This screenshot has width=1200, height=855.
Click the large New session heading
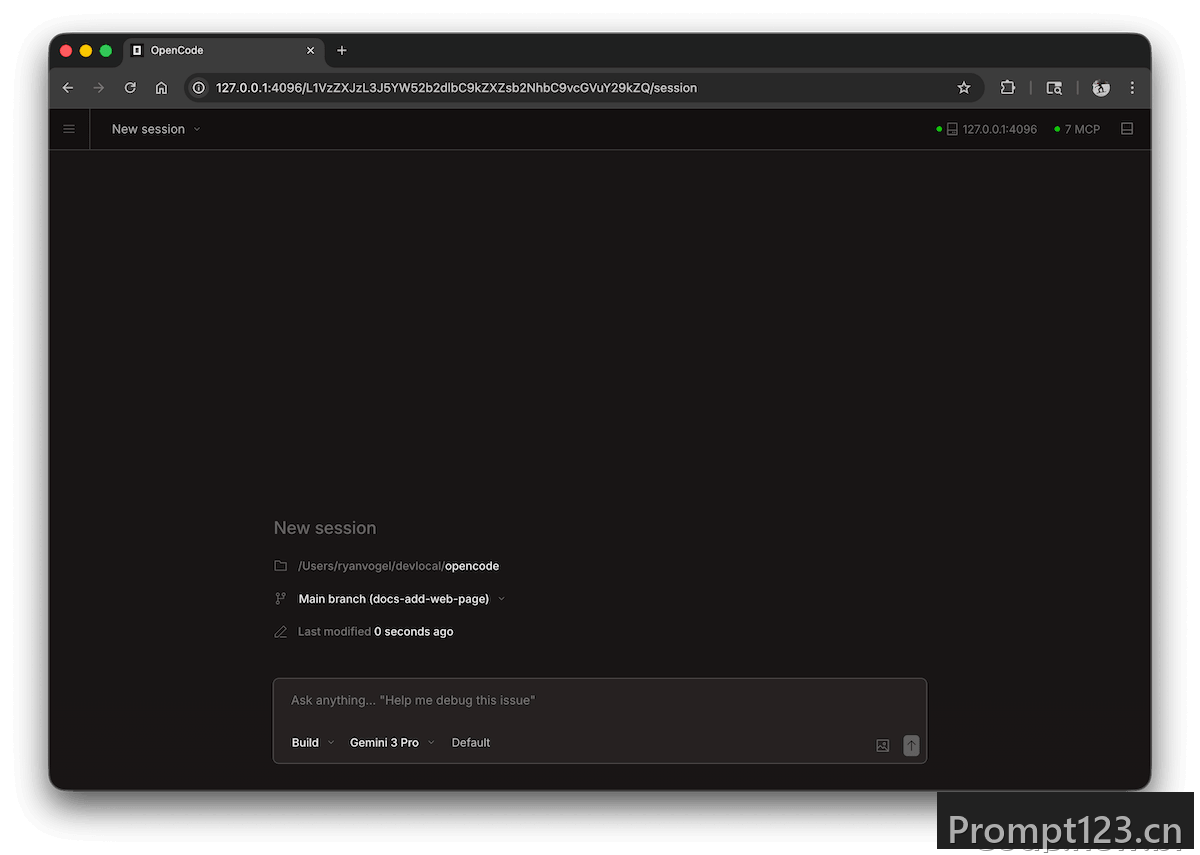click(x=325, y=528)
